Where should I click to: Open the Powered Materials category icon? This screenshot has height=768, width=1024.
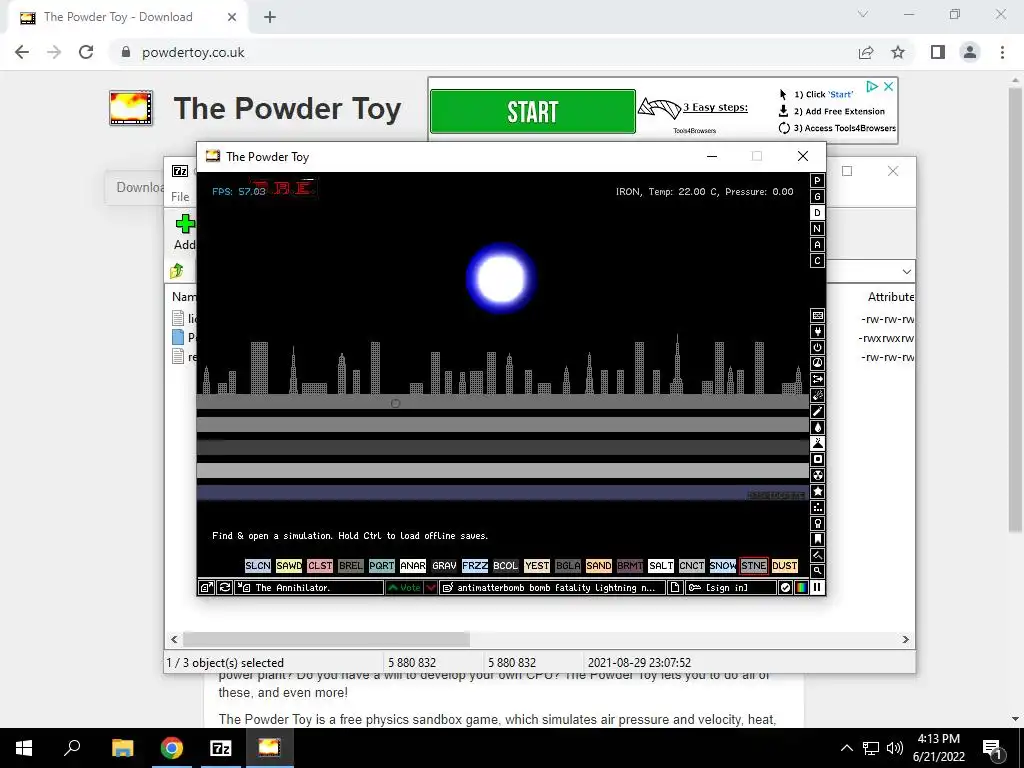click(x=817, y=347)
